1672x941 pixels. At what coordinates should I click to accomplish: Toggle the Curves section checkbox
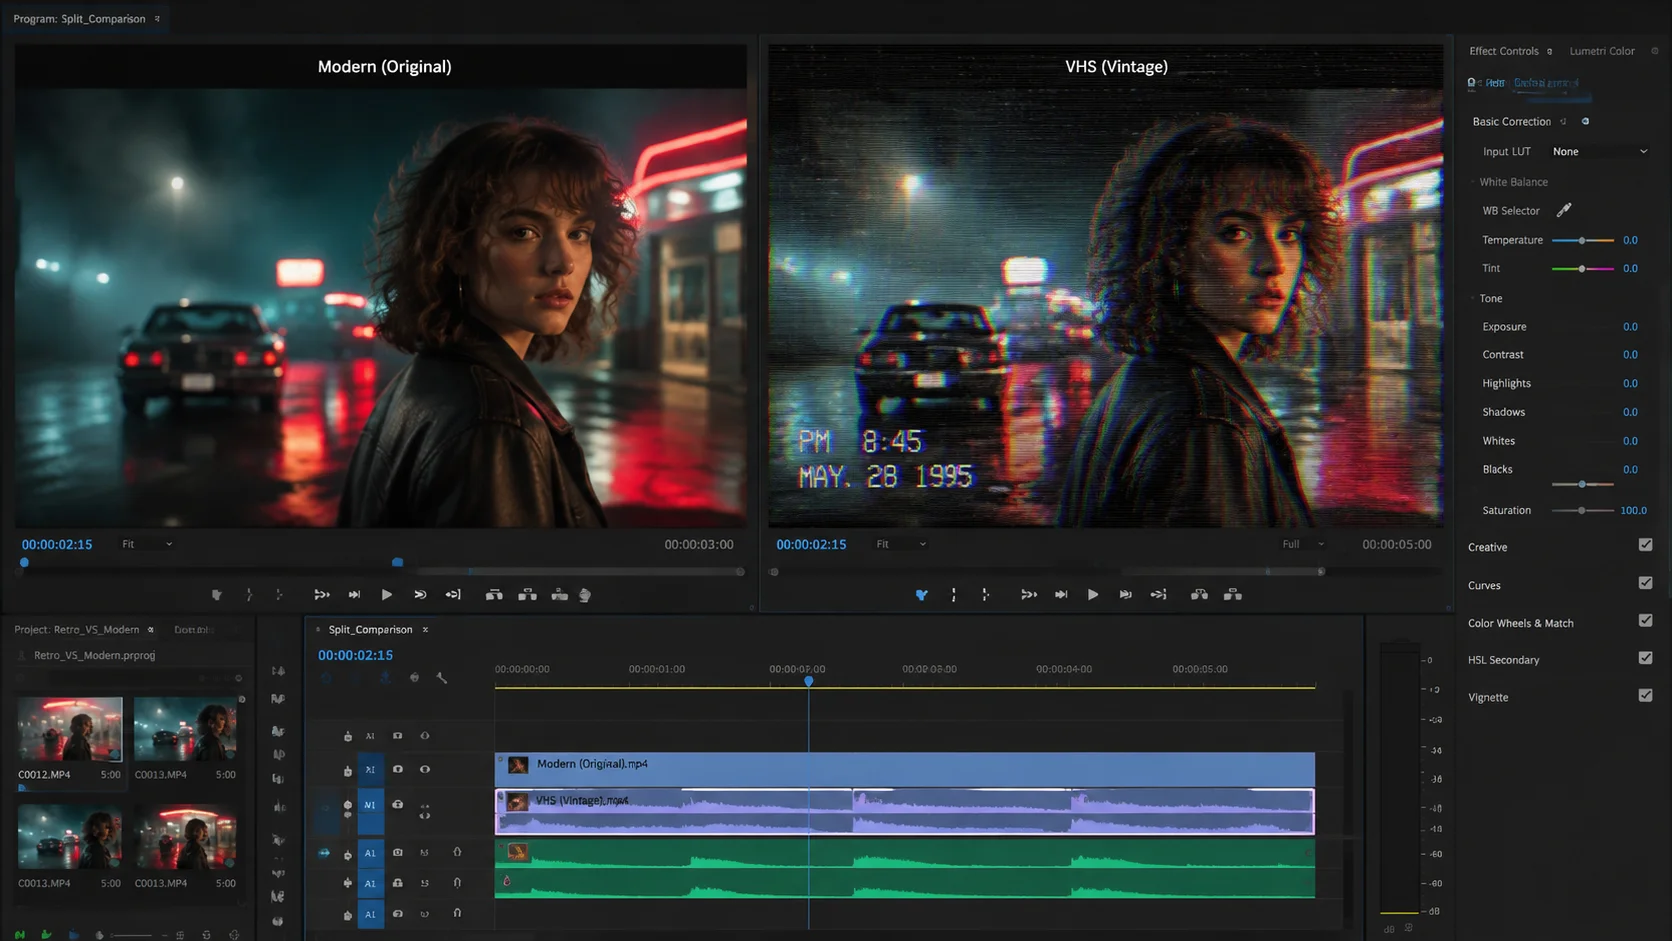coord(1645,583)
